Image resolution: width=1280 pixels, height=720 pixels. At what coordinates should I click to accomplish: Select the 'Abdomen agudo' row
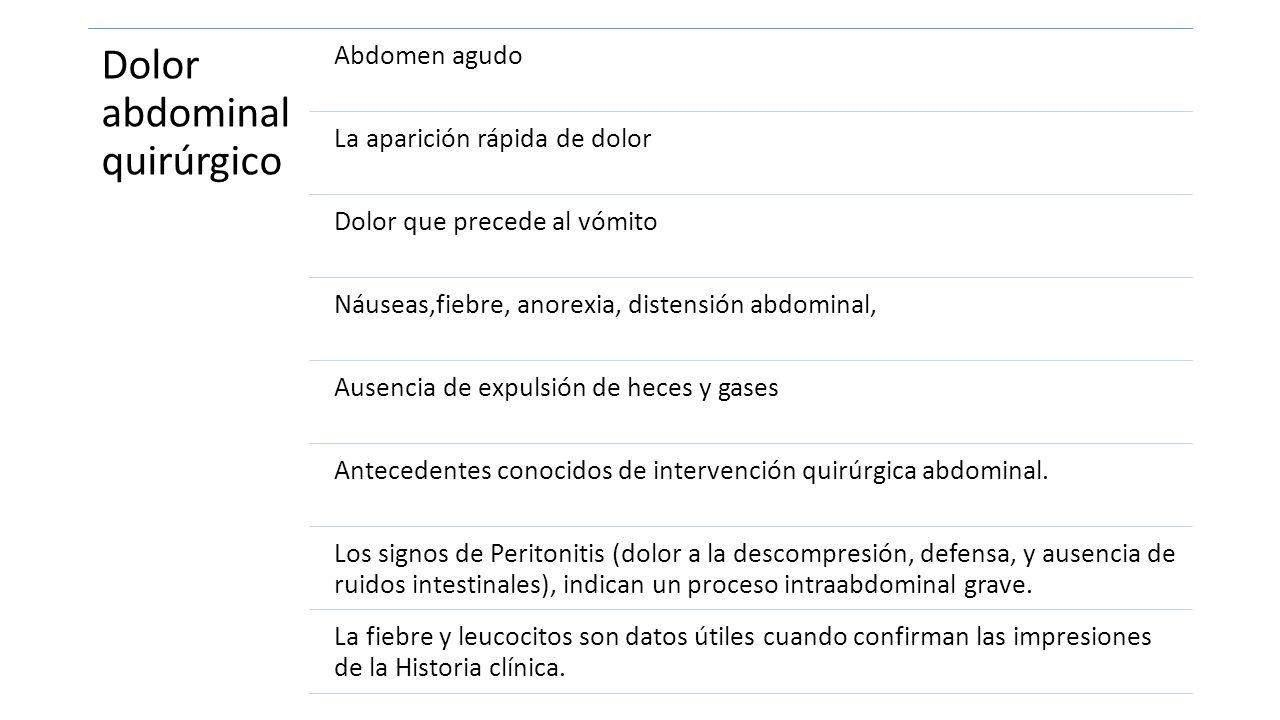tap(751, 70)
